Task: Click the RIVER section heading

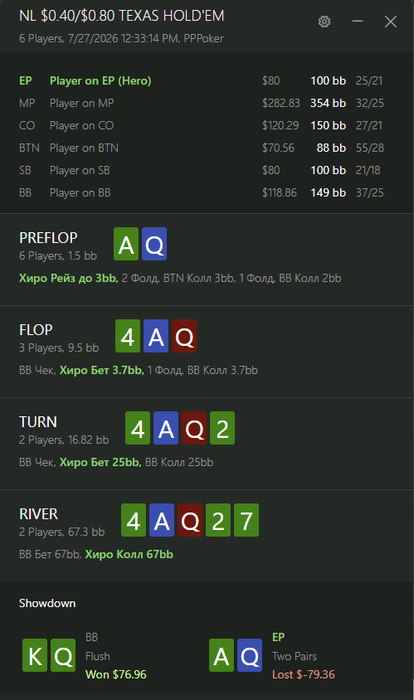Action: [38, 514]
